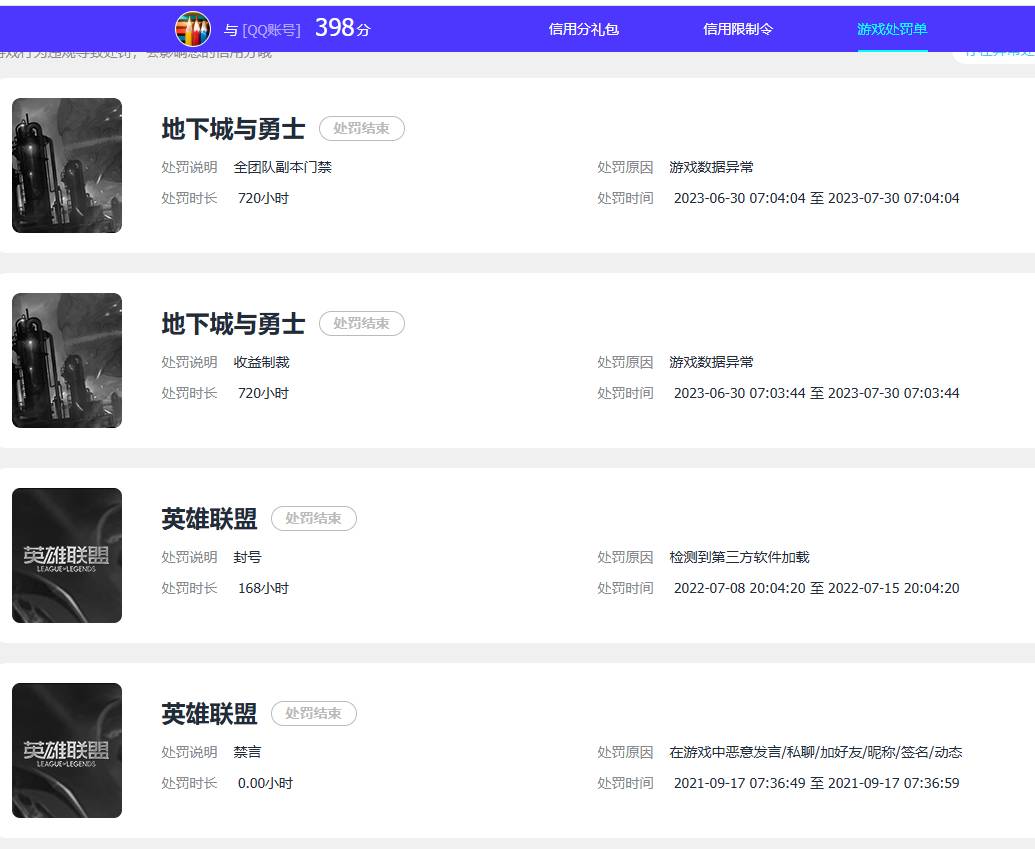Click the 英雄联盟 title of the 0.00小时 mute record

tap(209, 714)
